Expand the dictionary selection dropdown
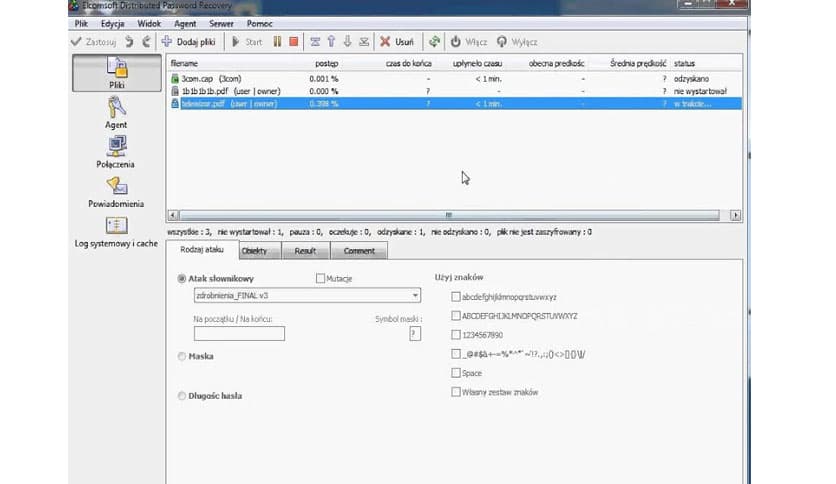Image resolution: width=836 pixels, height=484 pixels. 415,295
